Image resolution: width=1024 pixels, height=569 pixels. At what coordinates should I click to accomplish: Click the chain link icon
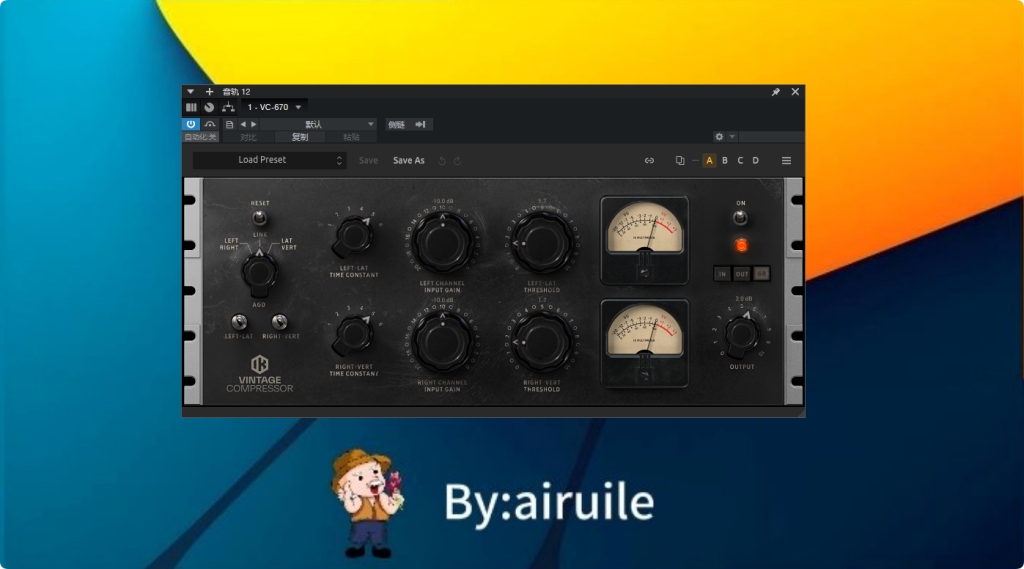pos(649,161)
